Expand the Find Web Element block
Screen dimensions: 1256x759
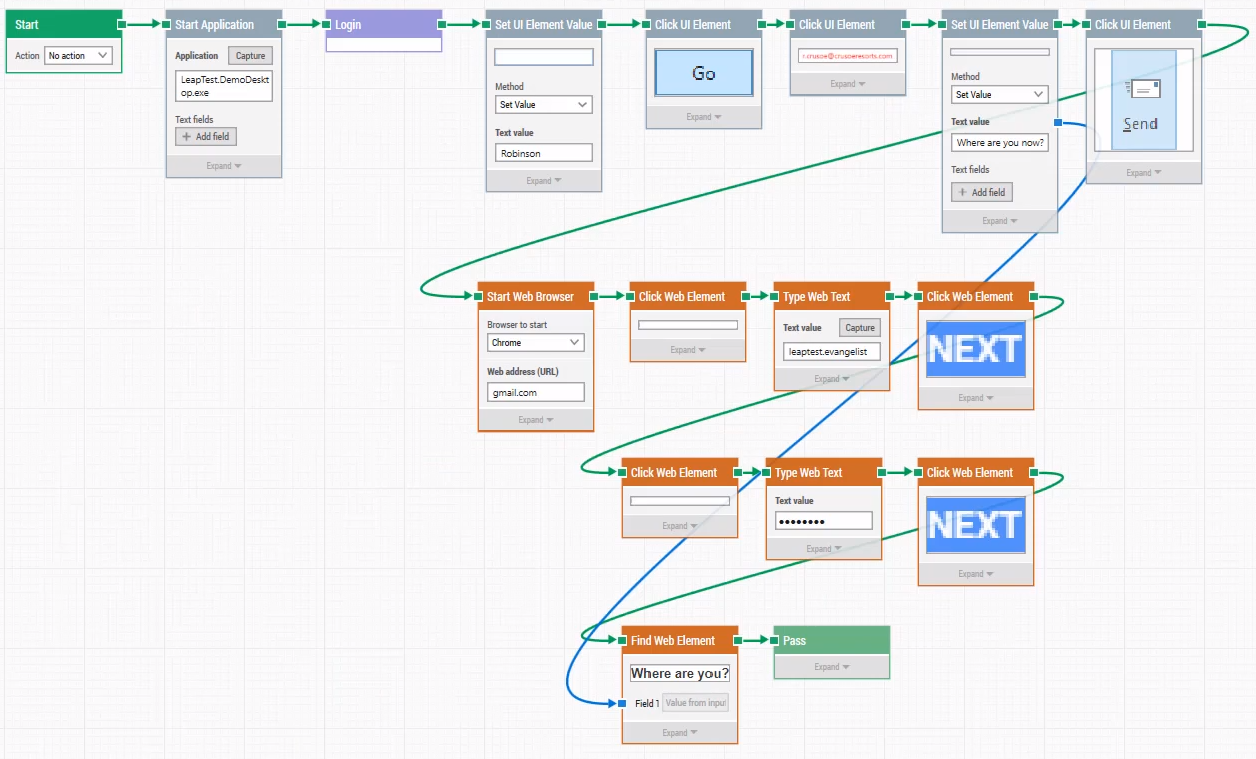680,733
